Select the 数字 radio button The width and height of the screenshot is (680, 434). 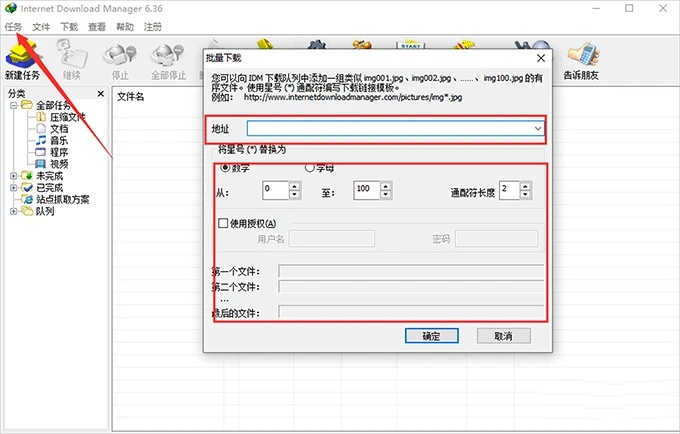pos(225,167)
